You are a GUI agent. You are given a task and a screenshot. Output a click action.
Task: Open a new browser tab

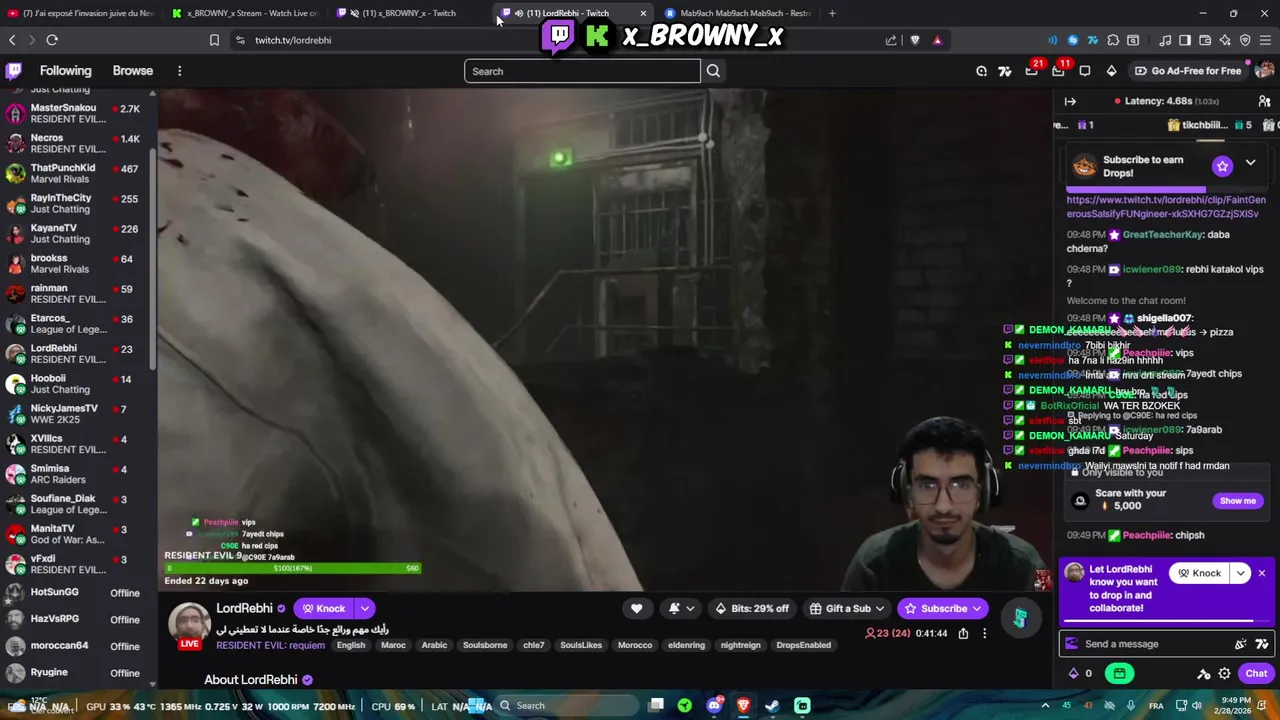[832, 13]
